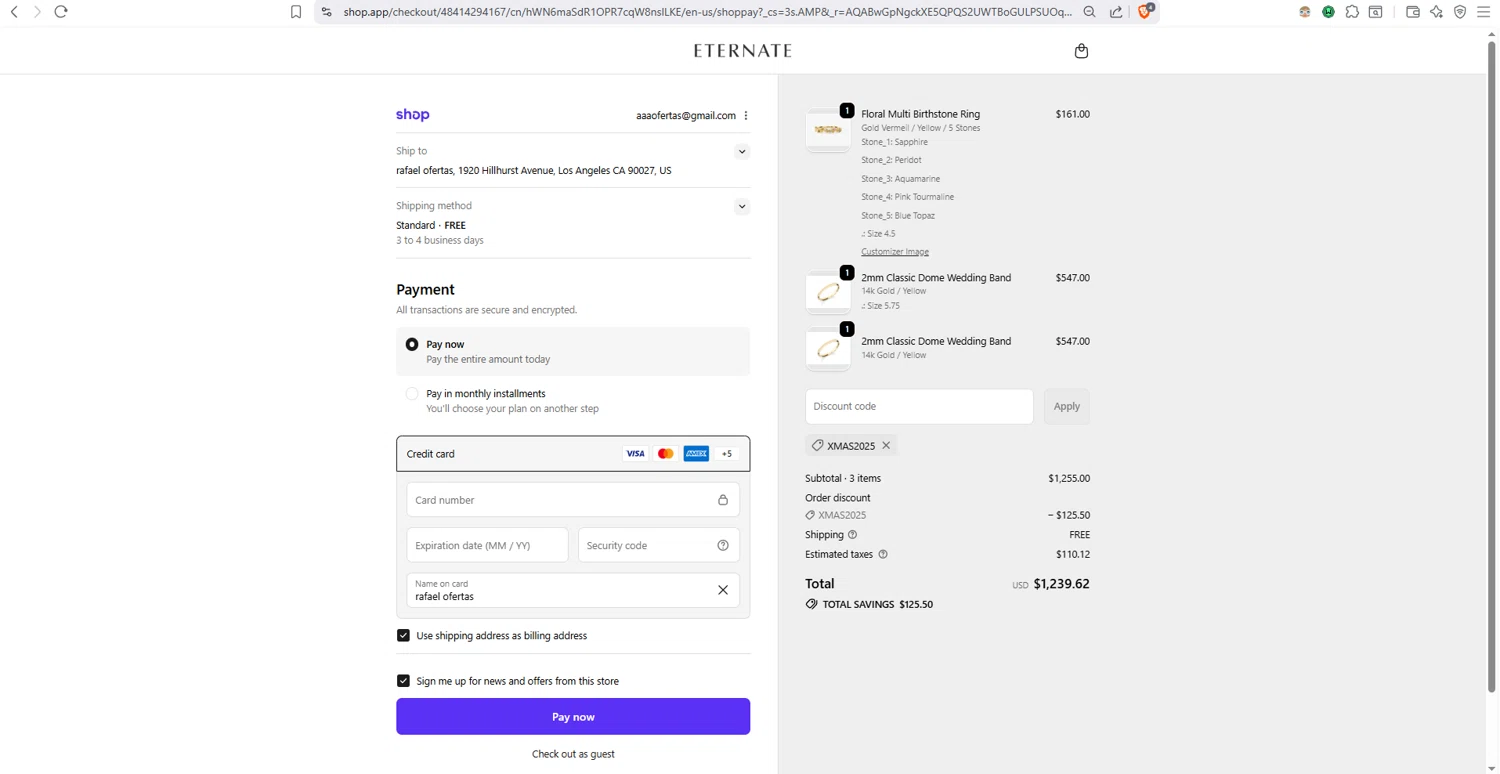
Task: Click the purple Pay now button
Action: [x=573, y=717]
